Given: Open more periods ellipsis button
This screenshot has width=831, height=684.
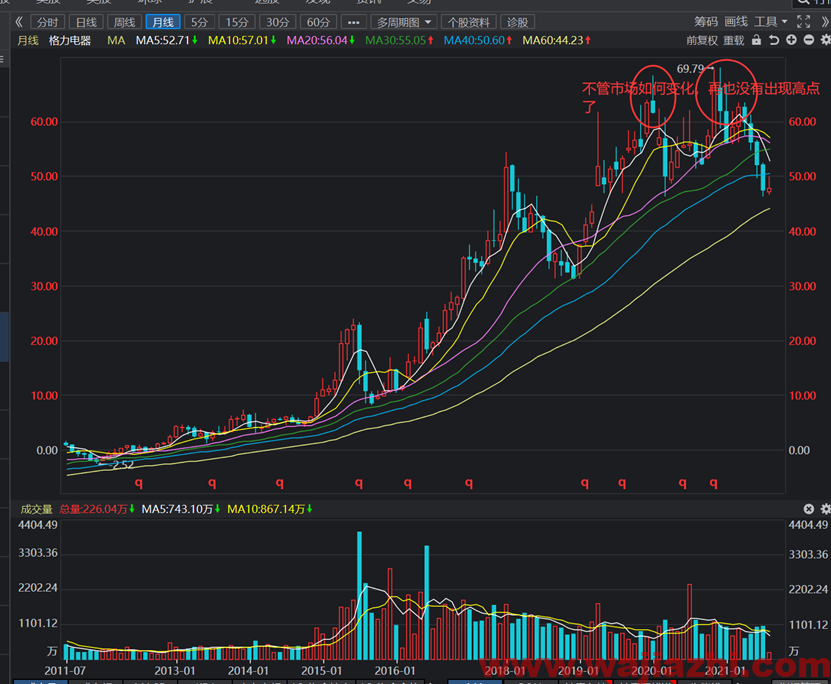Looking at the screenshot, I should click(353, 22).
